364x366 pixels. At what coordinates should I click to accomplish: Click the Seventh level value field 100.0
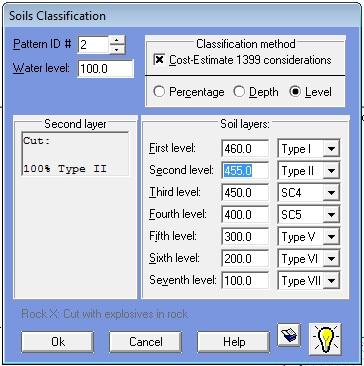coord(245,281)
